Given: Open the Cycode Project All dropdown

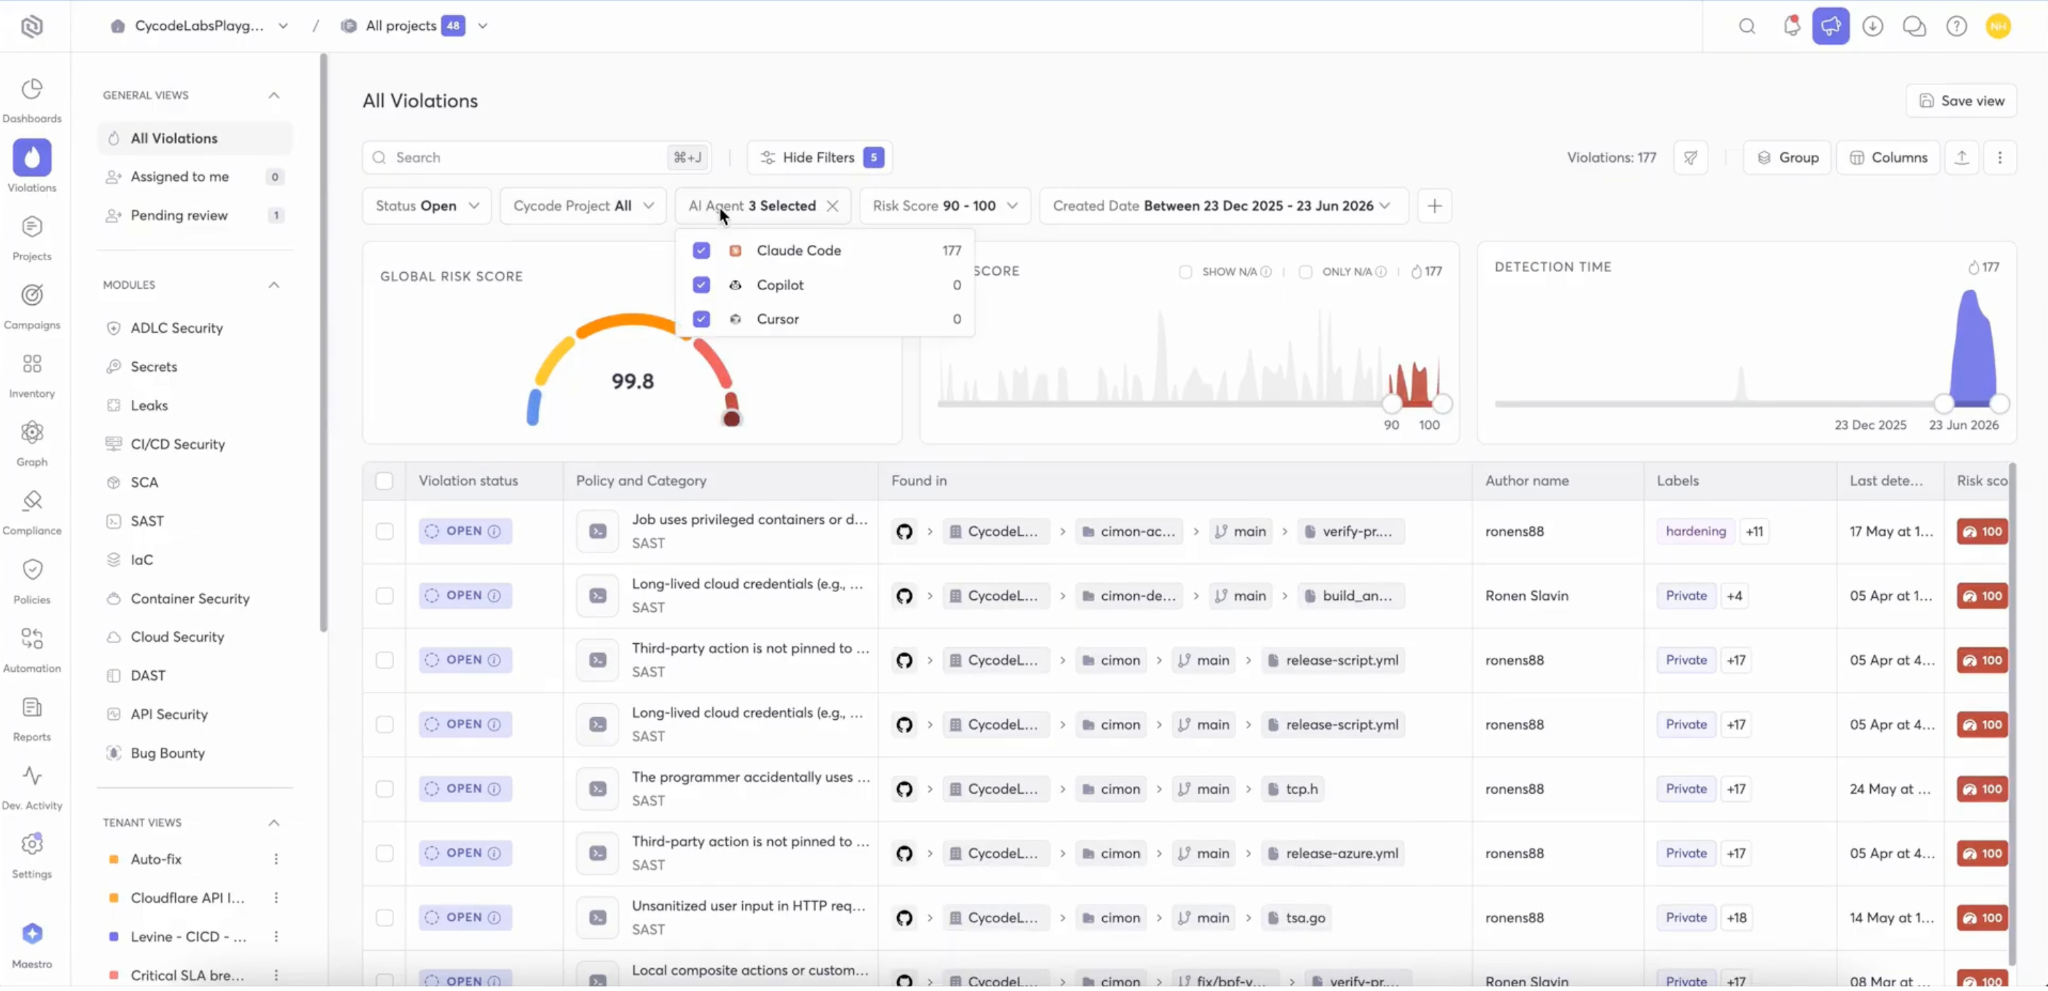Looking at the screenshot, I should pyautogui.click(x=583, y=206).
